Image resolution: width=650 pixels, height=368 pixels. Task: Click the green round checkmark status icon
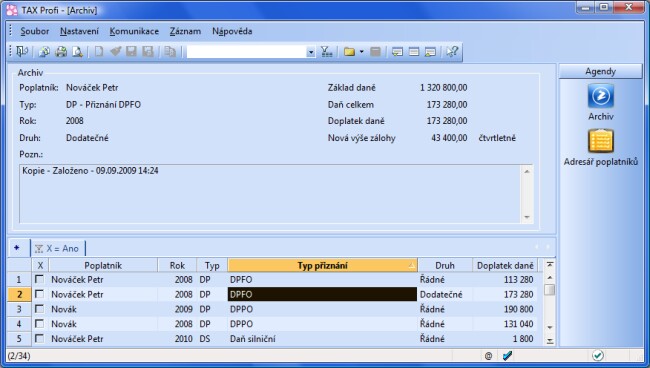click(x=598, y=355)
